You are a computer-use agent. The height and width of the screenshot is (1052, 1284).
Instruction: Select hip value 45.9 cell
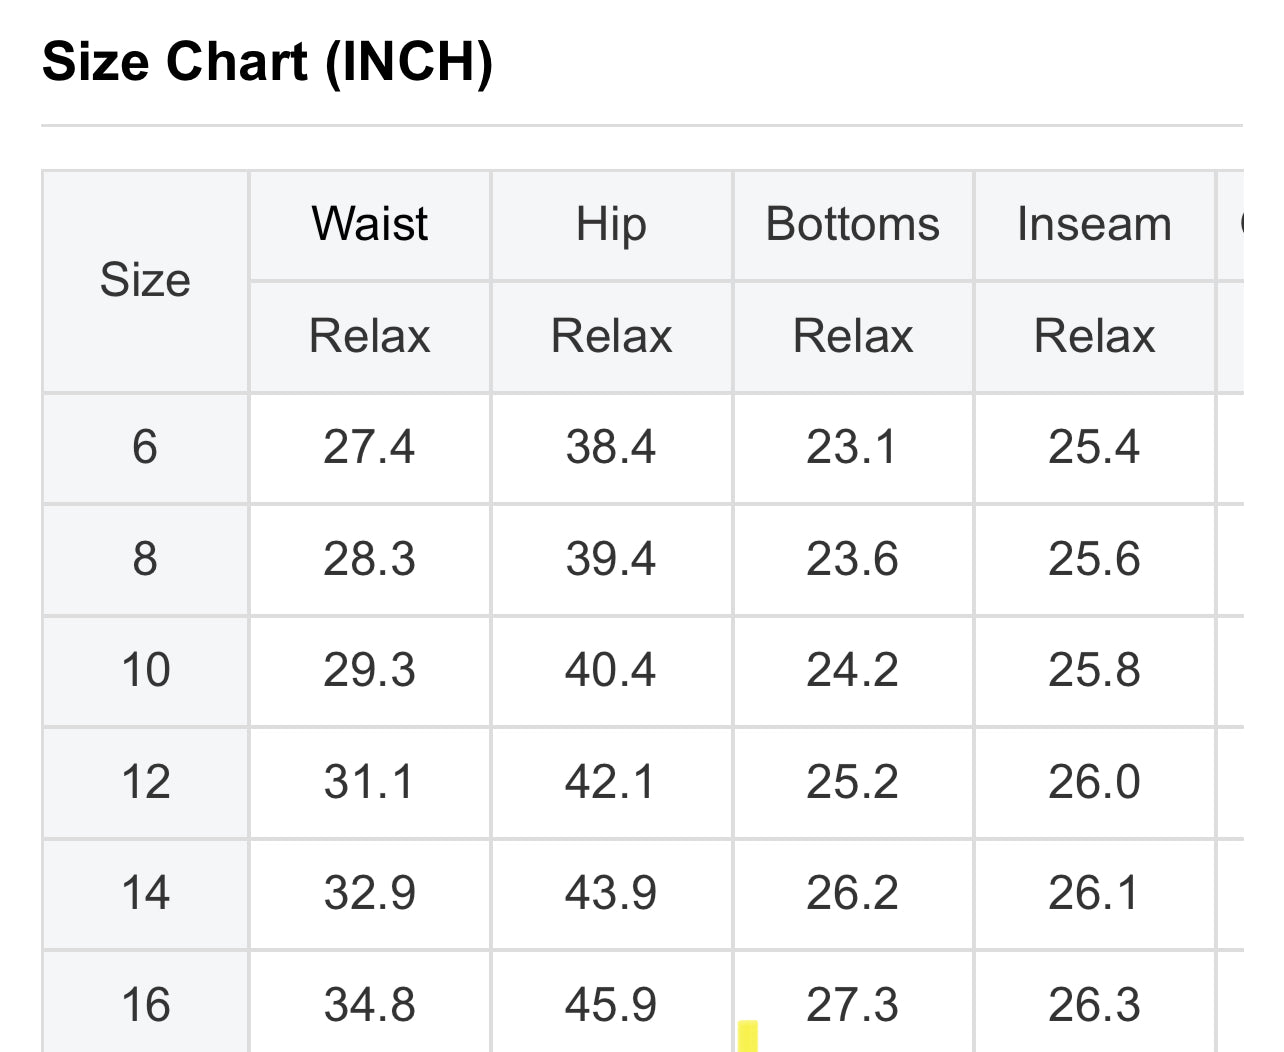point(611,1005)
